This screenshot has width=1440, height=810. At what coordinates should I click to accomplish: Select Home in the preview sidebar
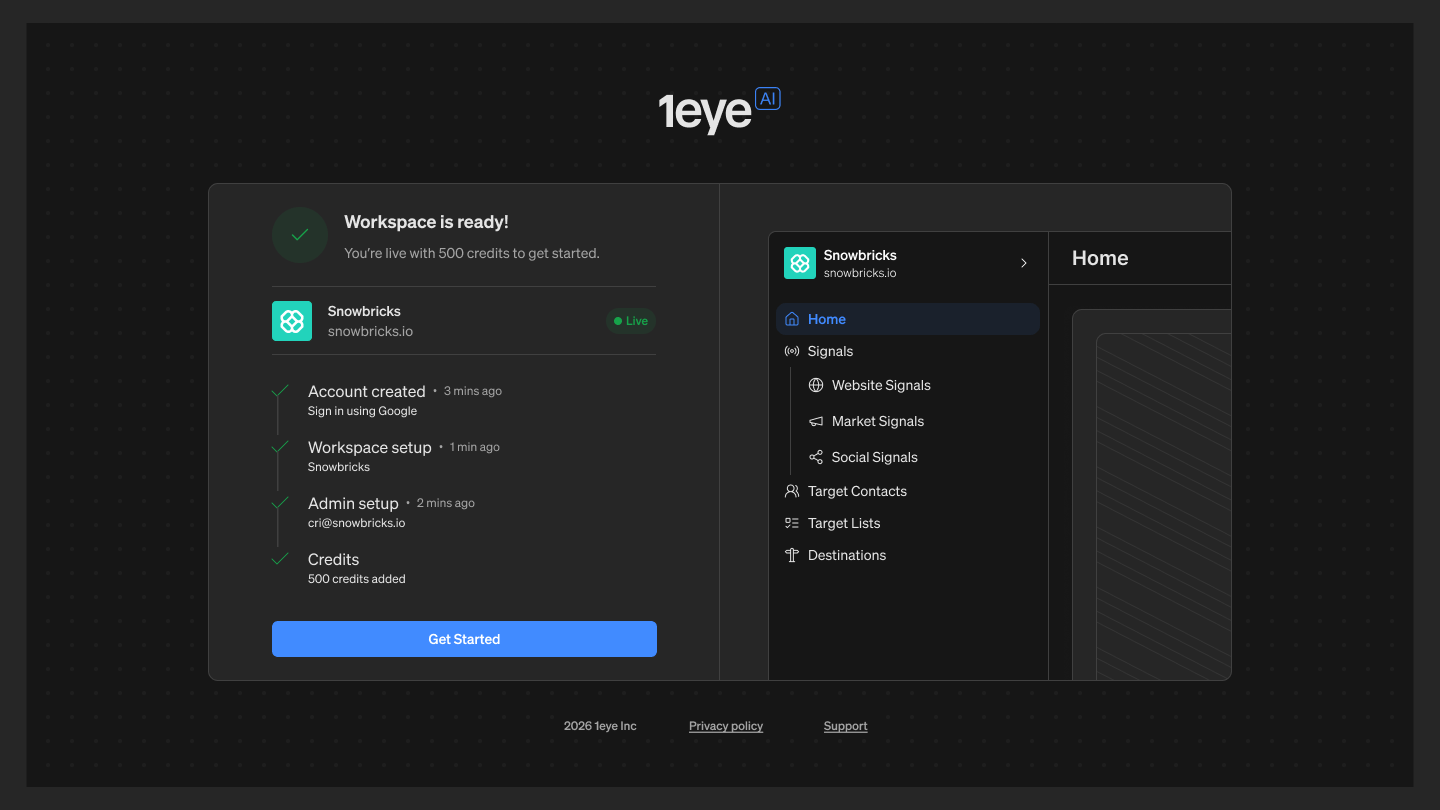(x=908, y=319)
